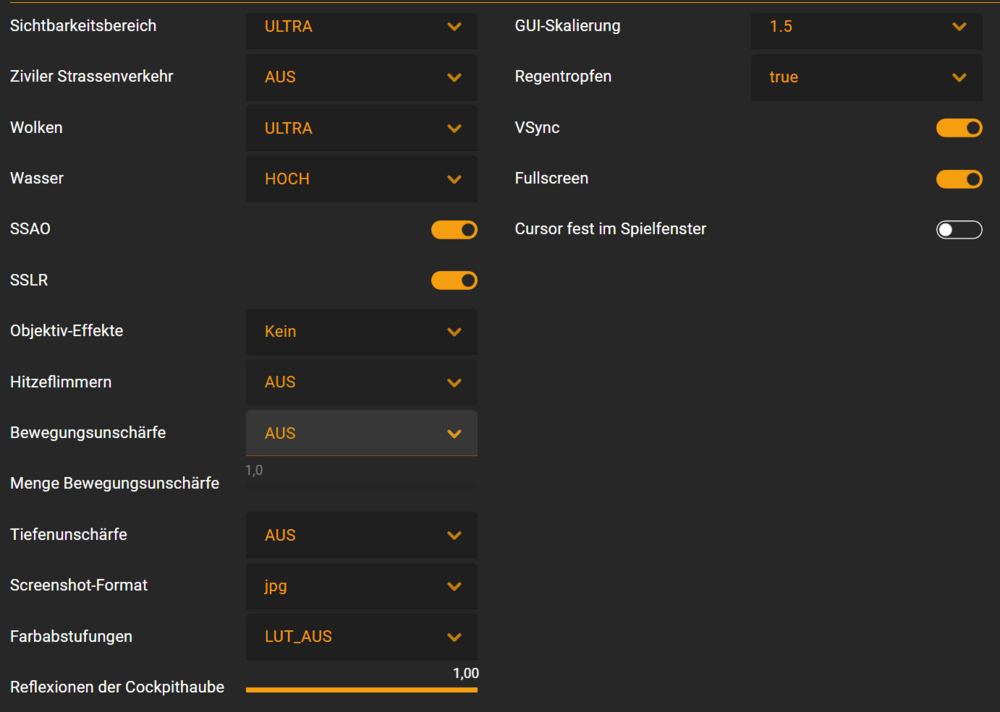Open the Bewegungsunschärfe dropdown
Image resolution: width=1000 pixels, height=712 pixels.
(x=361, y=433)
